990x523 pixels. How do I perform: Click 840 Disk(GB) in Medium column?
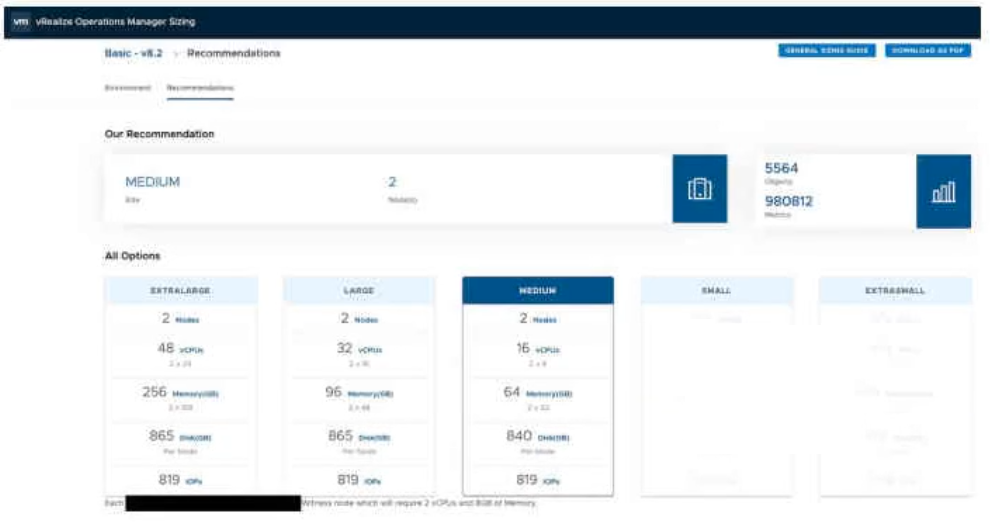(x=537, y=436)
